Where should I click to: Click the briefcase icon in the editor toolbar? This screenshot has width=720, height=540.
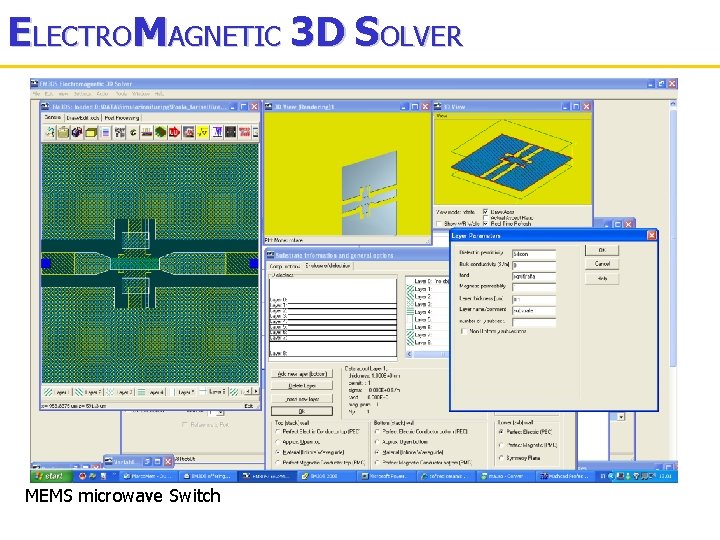tap(63, 133)
